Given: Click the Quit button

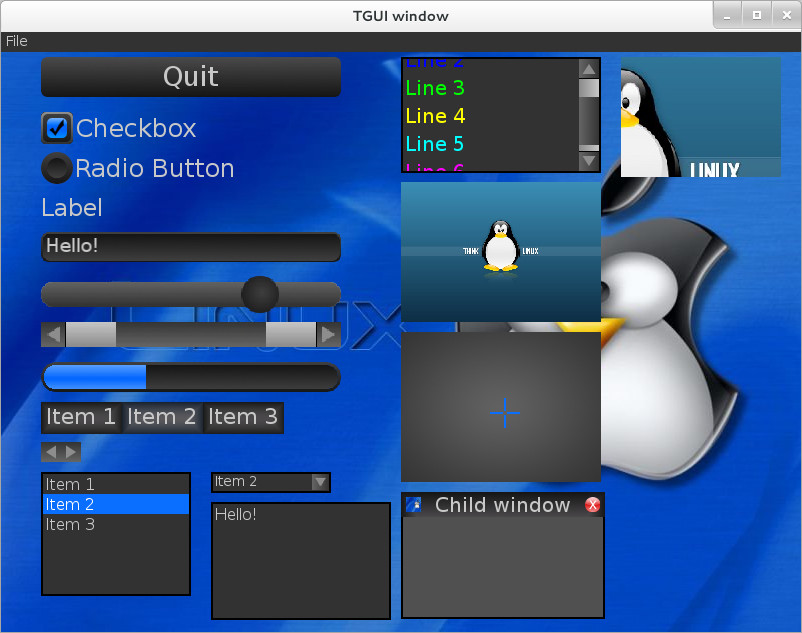Looking at the screenshot, I should tap(191, 77).
